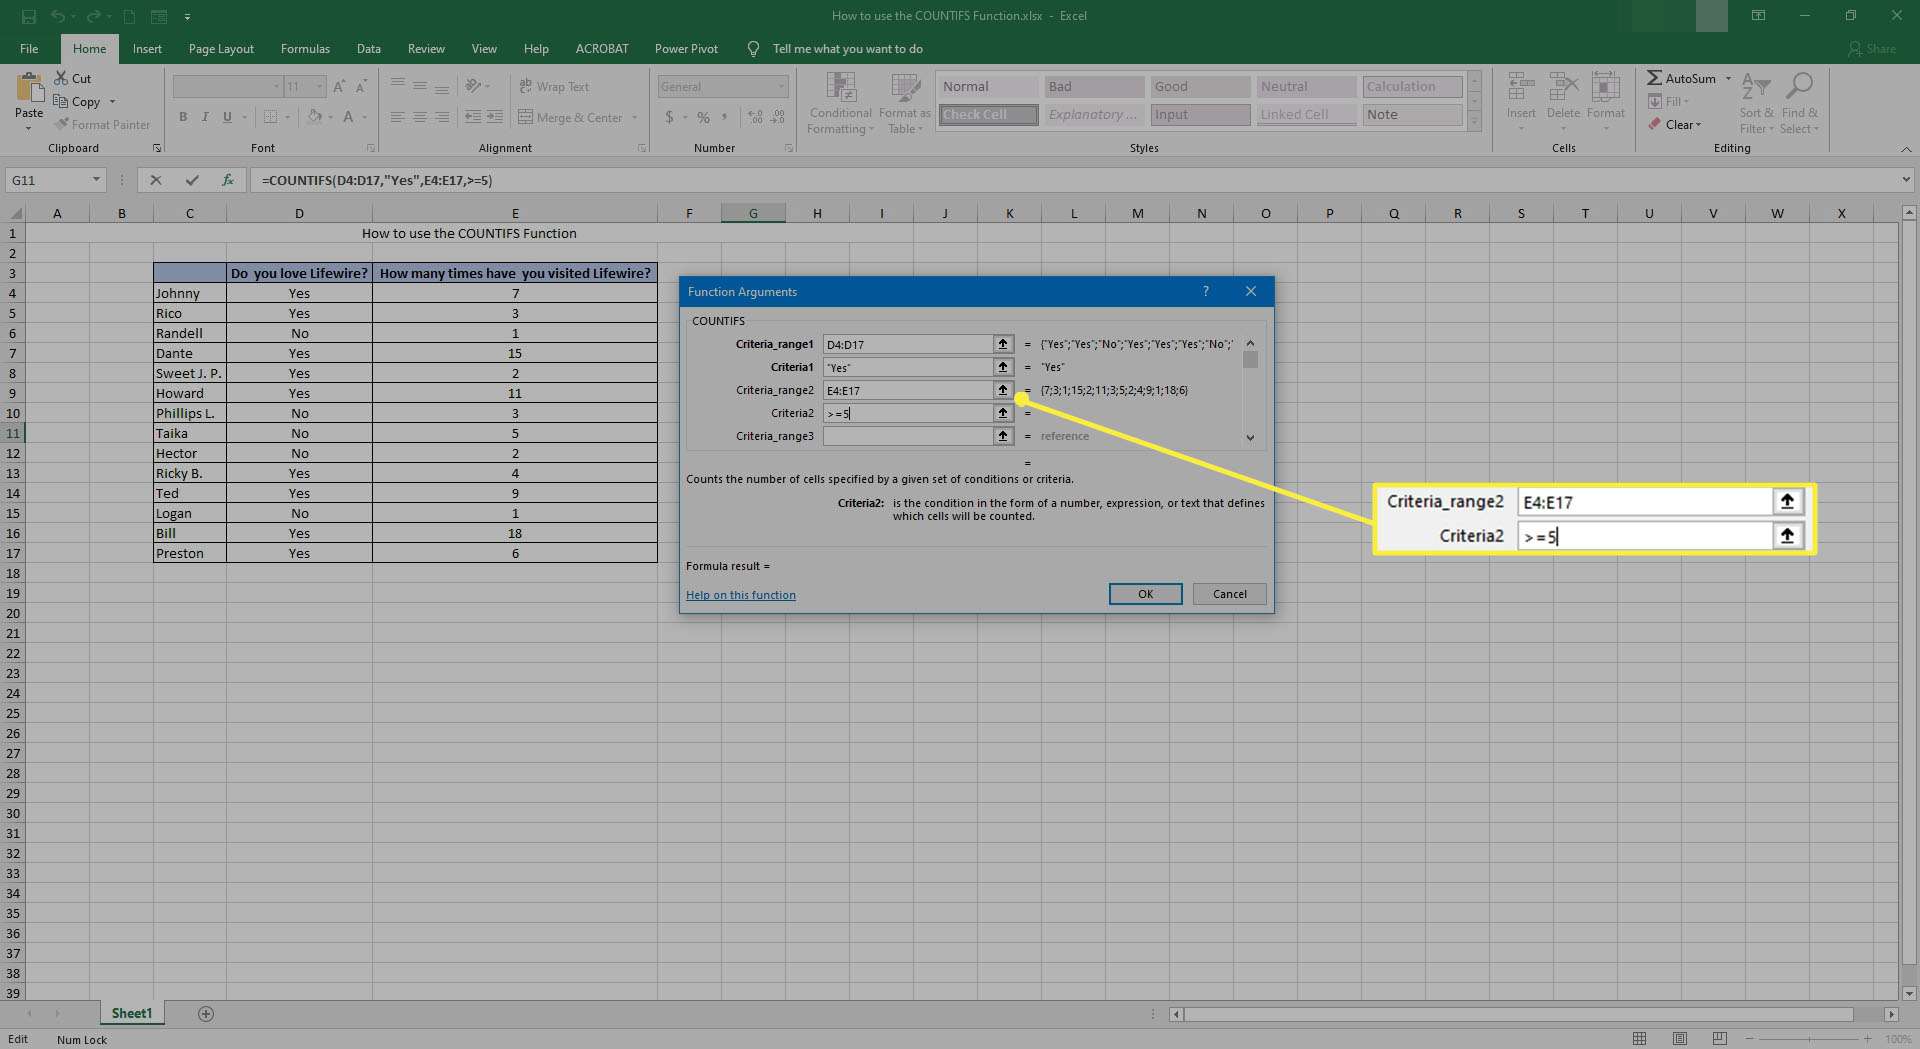Toggle bold formatting
The height and width of the screenshot is (1049, 1920).
click(x=183, y=117)
